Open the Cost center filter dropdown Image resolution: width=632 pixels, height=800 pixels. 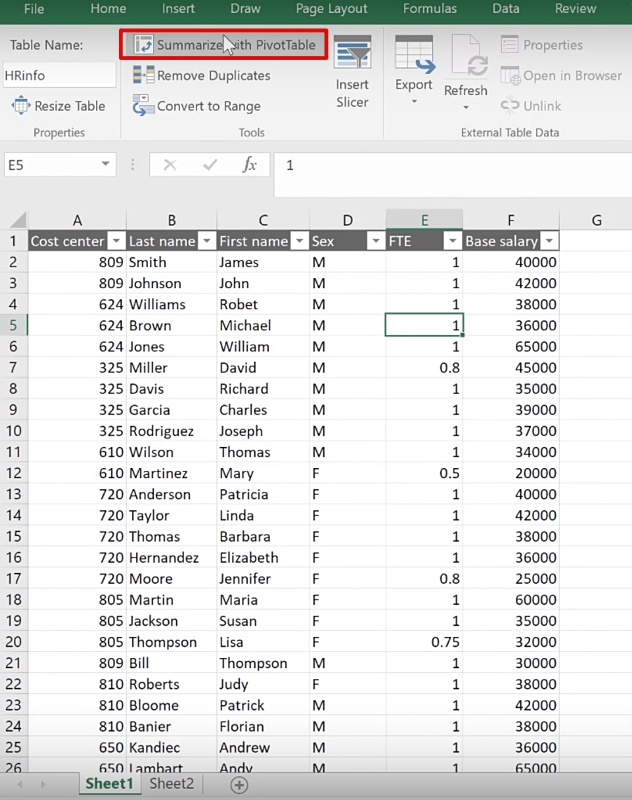point(116,241)
